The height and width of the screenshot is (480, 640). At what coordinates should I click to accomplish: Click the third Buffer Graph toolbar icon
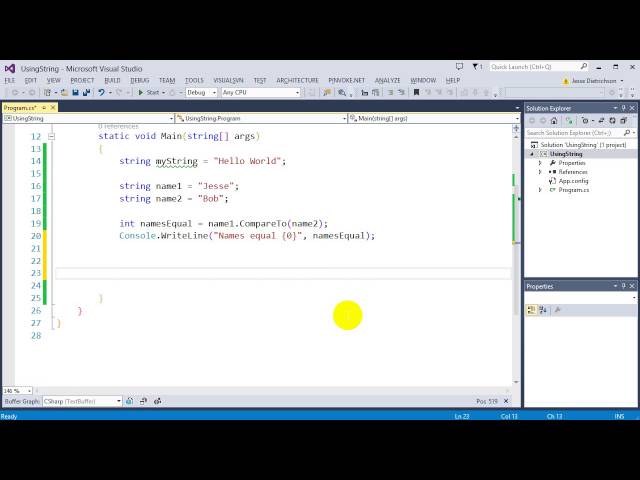(158, 401)
